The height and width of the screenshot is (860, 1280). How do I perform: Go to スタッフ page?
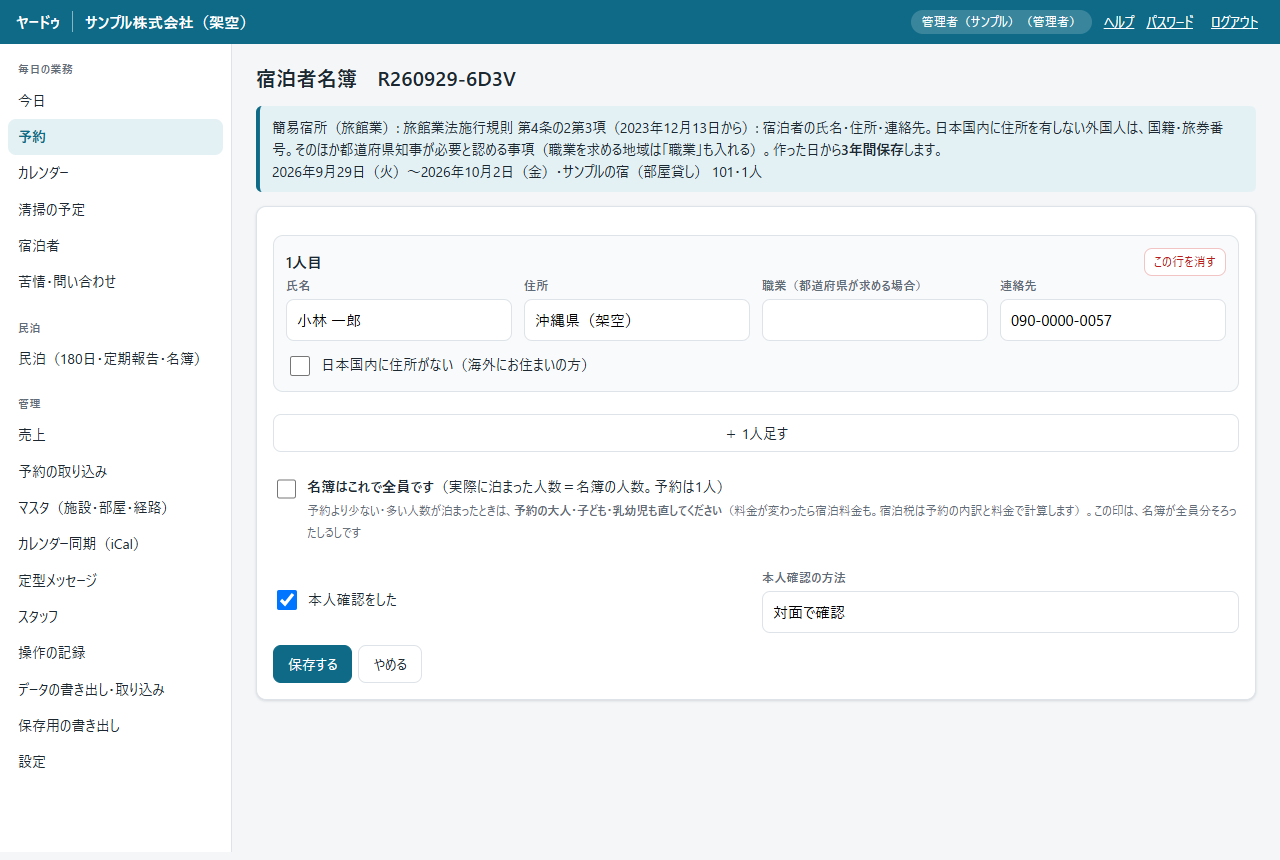[x=115, y=617]
